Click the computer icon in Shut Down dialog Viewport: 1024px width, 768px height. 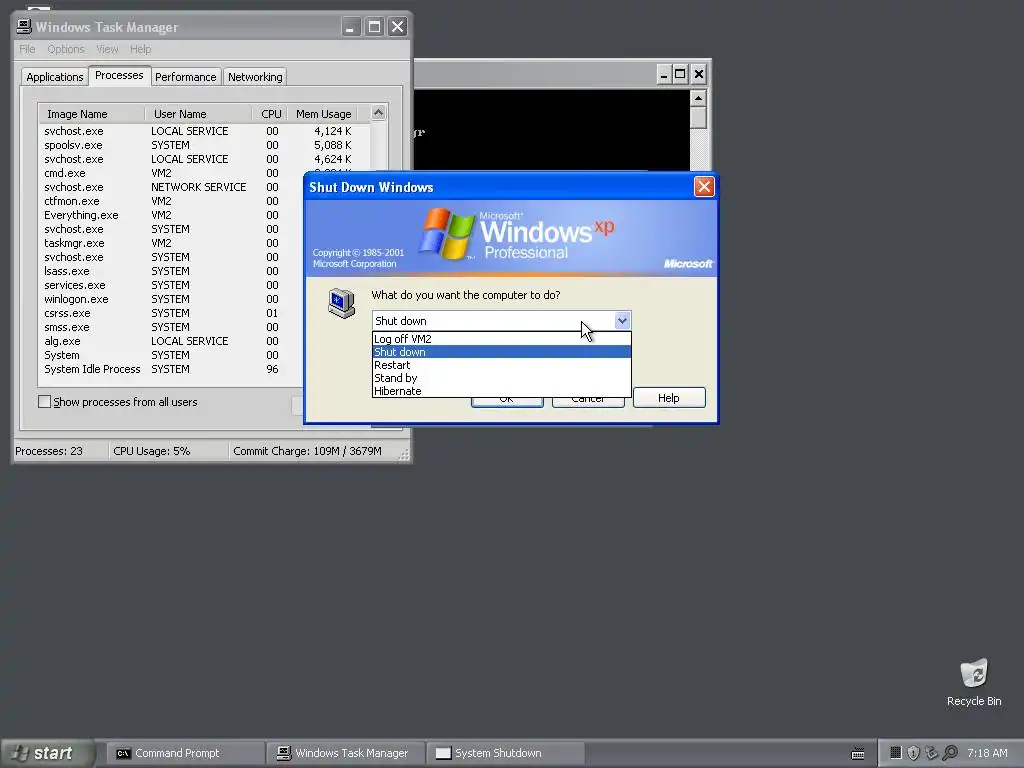click(342, 304)
